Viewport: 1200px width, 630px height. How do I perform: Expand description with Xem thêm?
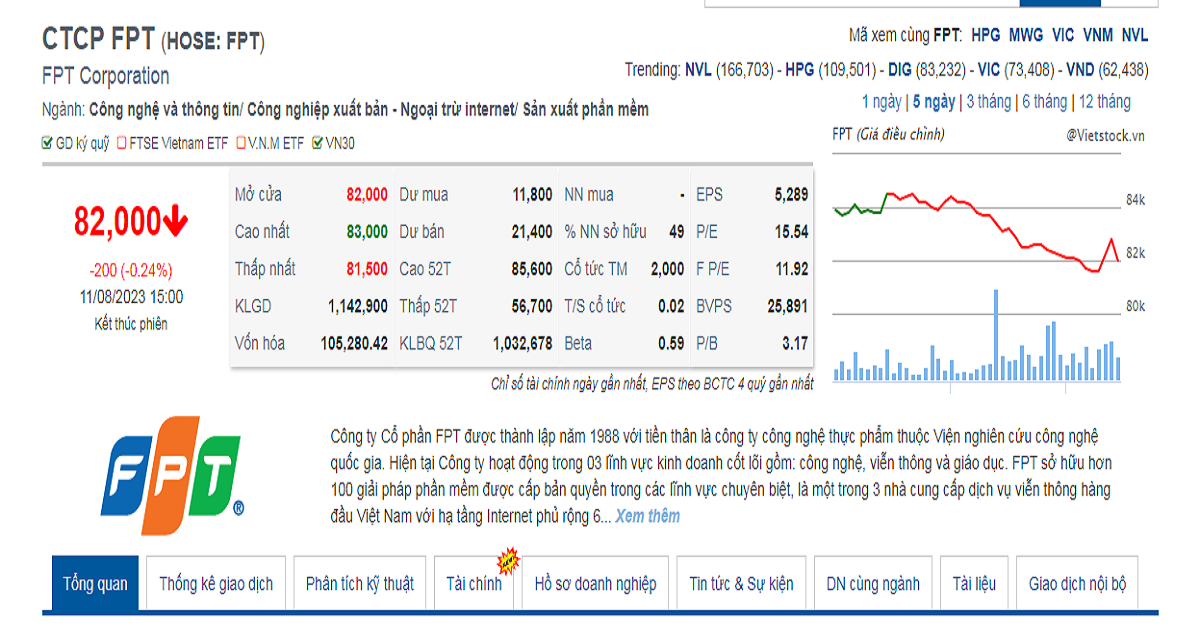[x=647, y=516]
